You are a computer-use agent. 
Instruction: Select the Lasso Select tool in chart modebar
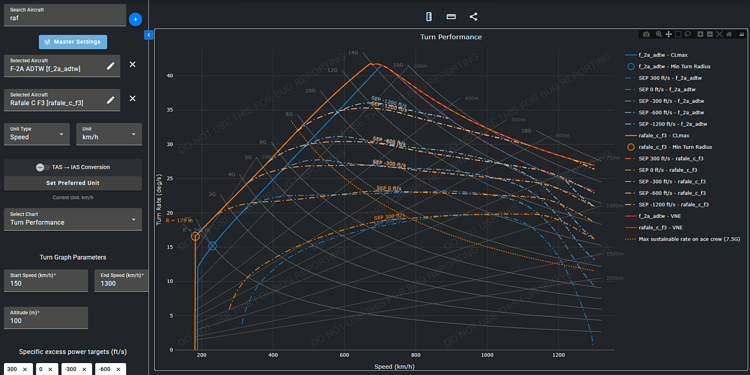688,34
